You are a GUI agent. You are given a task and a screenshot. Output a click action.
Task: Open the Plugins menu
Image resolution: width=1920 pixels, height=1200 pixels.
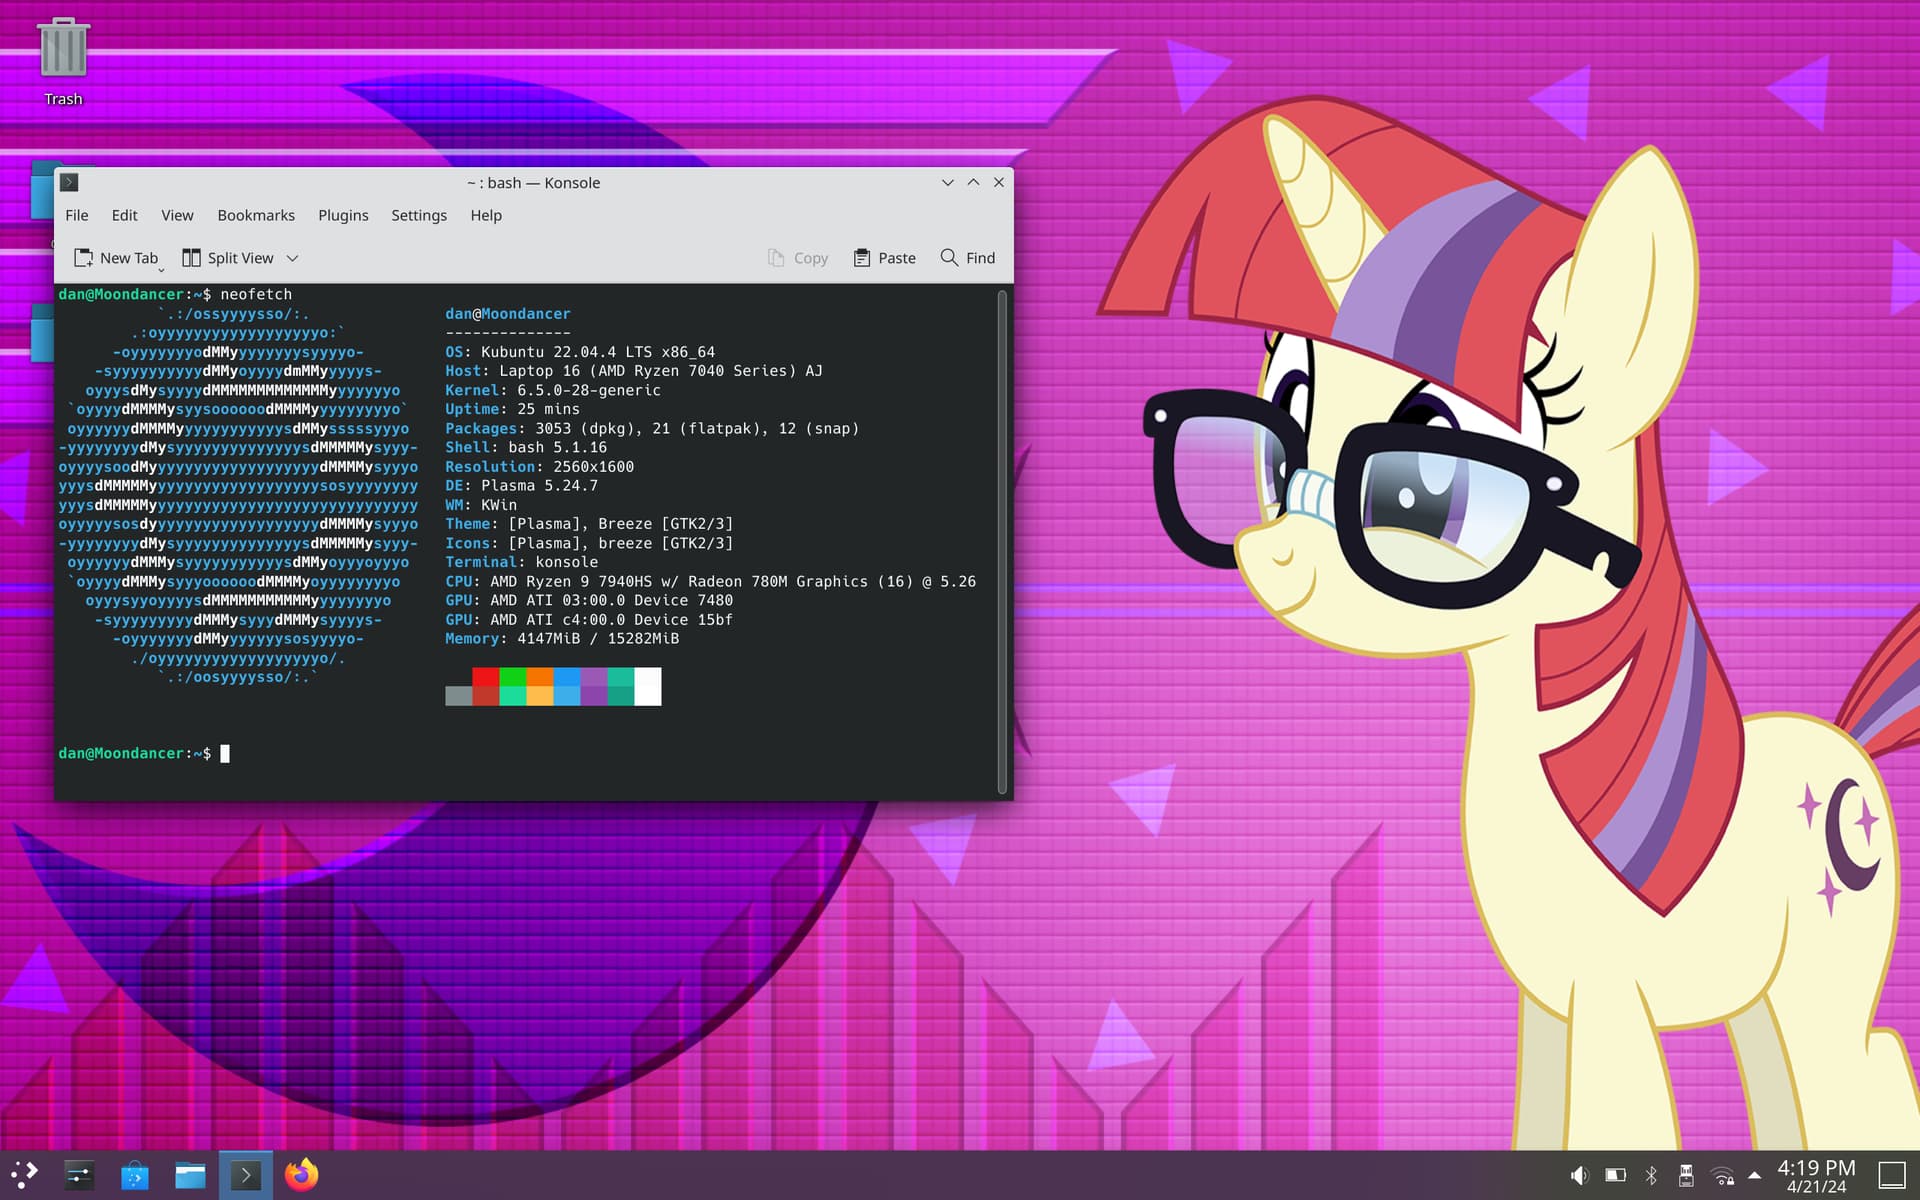point(343,215)
